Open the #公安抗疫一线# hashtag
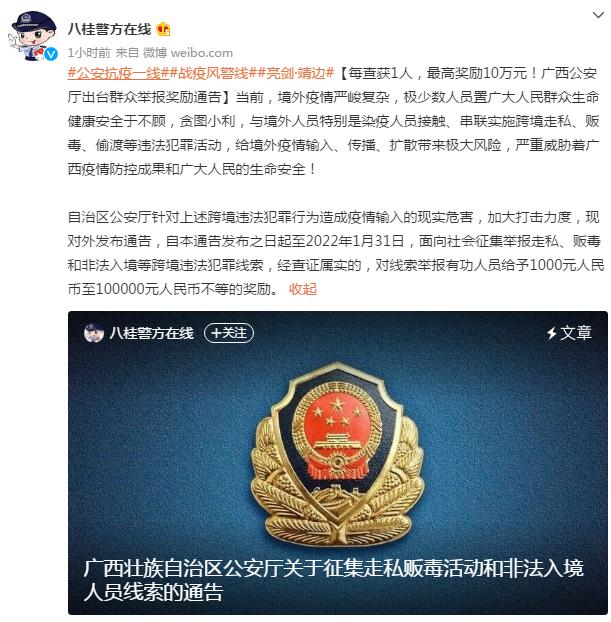 (118, 73)
